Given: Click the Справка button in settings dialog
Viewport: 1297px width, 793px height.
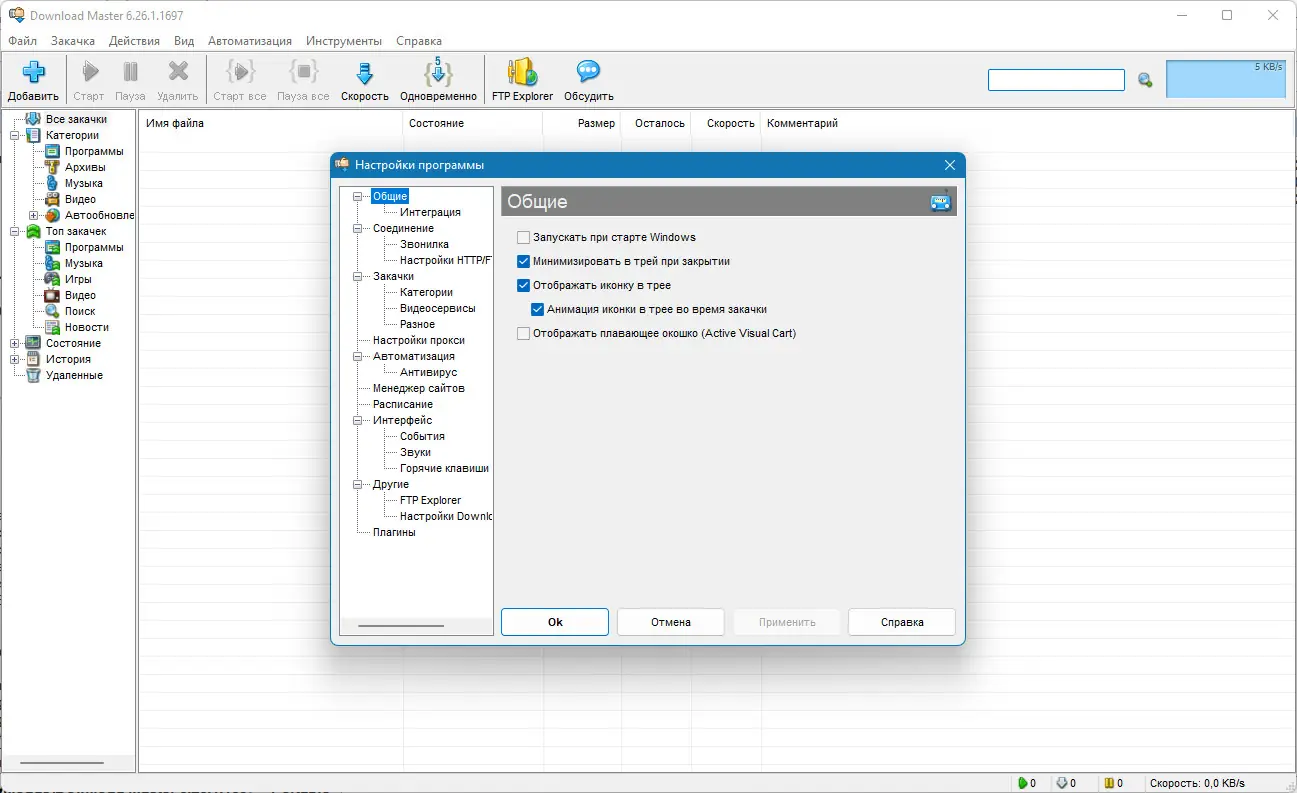Looking at the screenshot, I should pyautogui.click(x=902, y=622).
